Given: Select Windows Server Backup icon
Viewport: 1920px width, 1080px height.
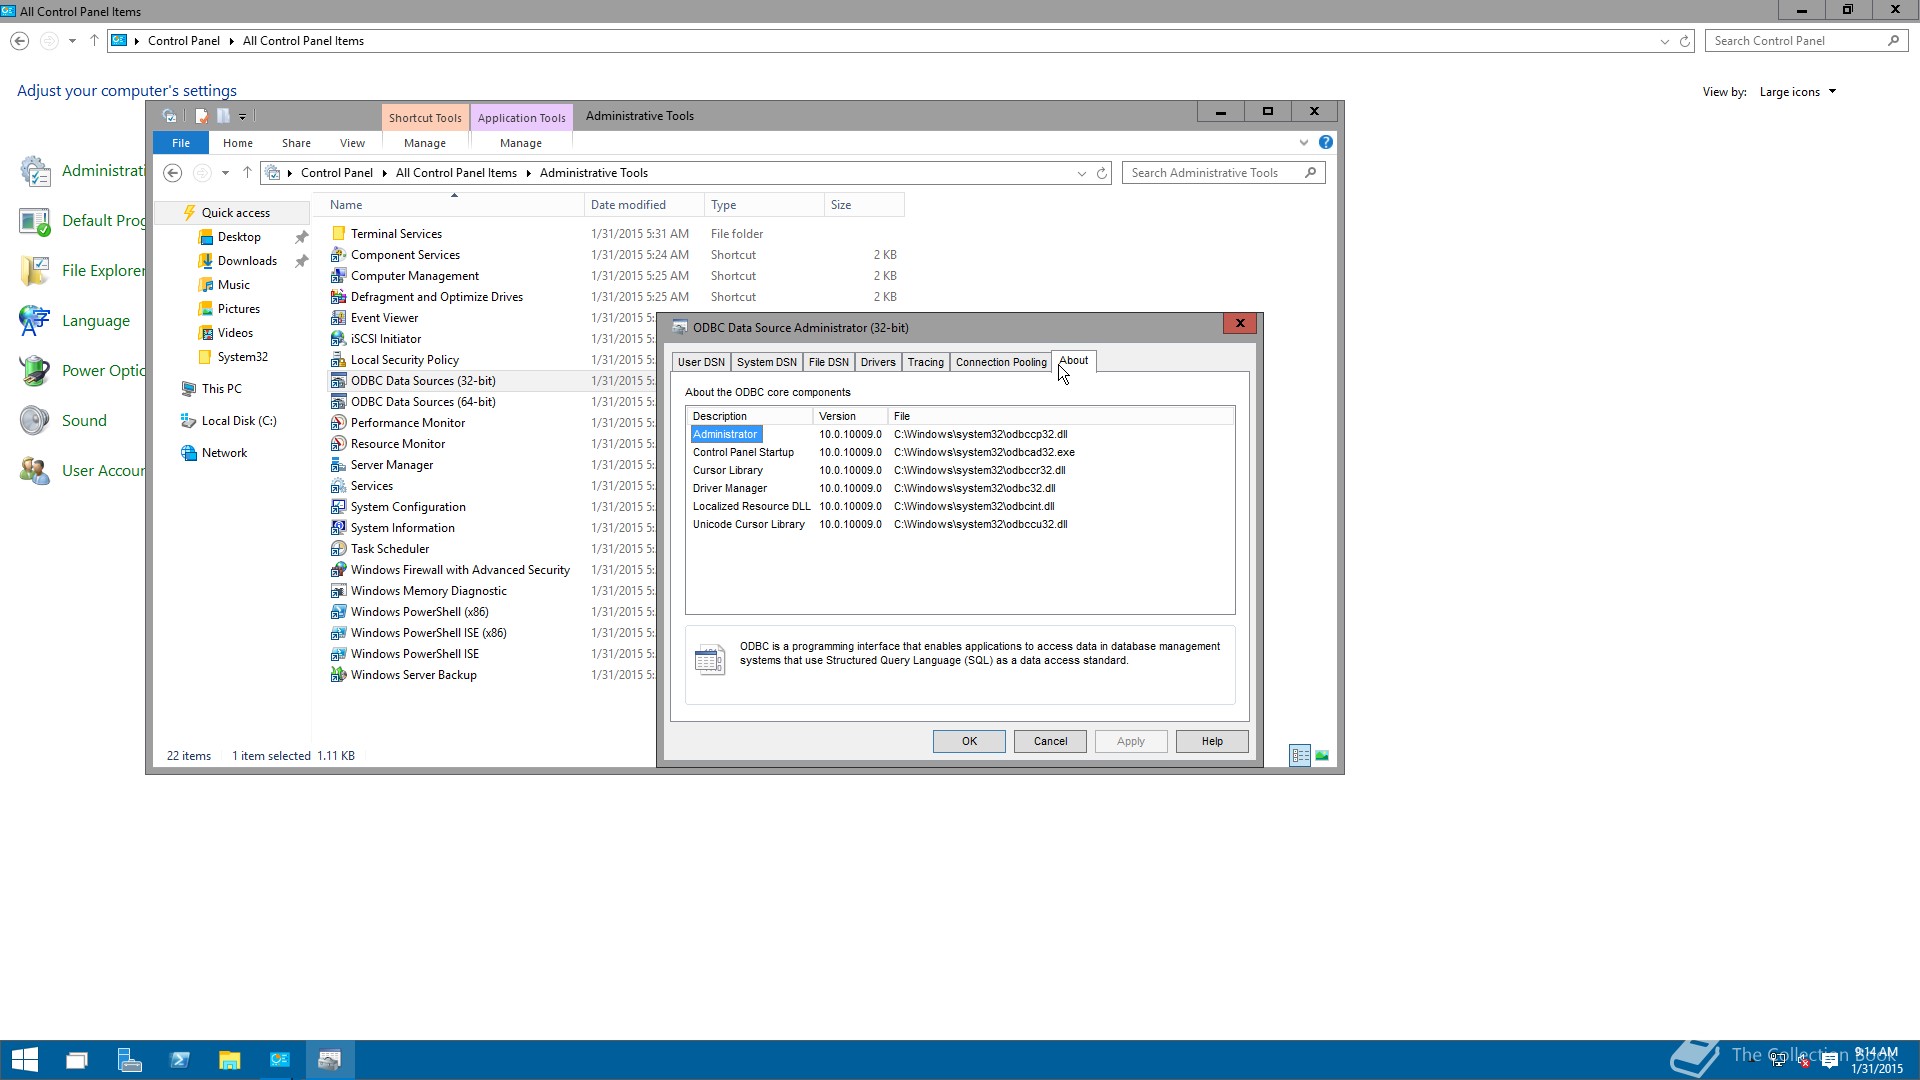Looking at the screenshot, I should click(338, 675).
